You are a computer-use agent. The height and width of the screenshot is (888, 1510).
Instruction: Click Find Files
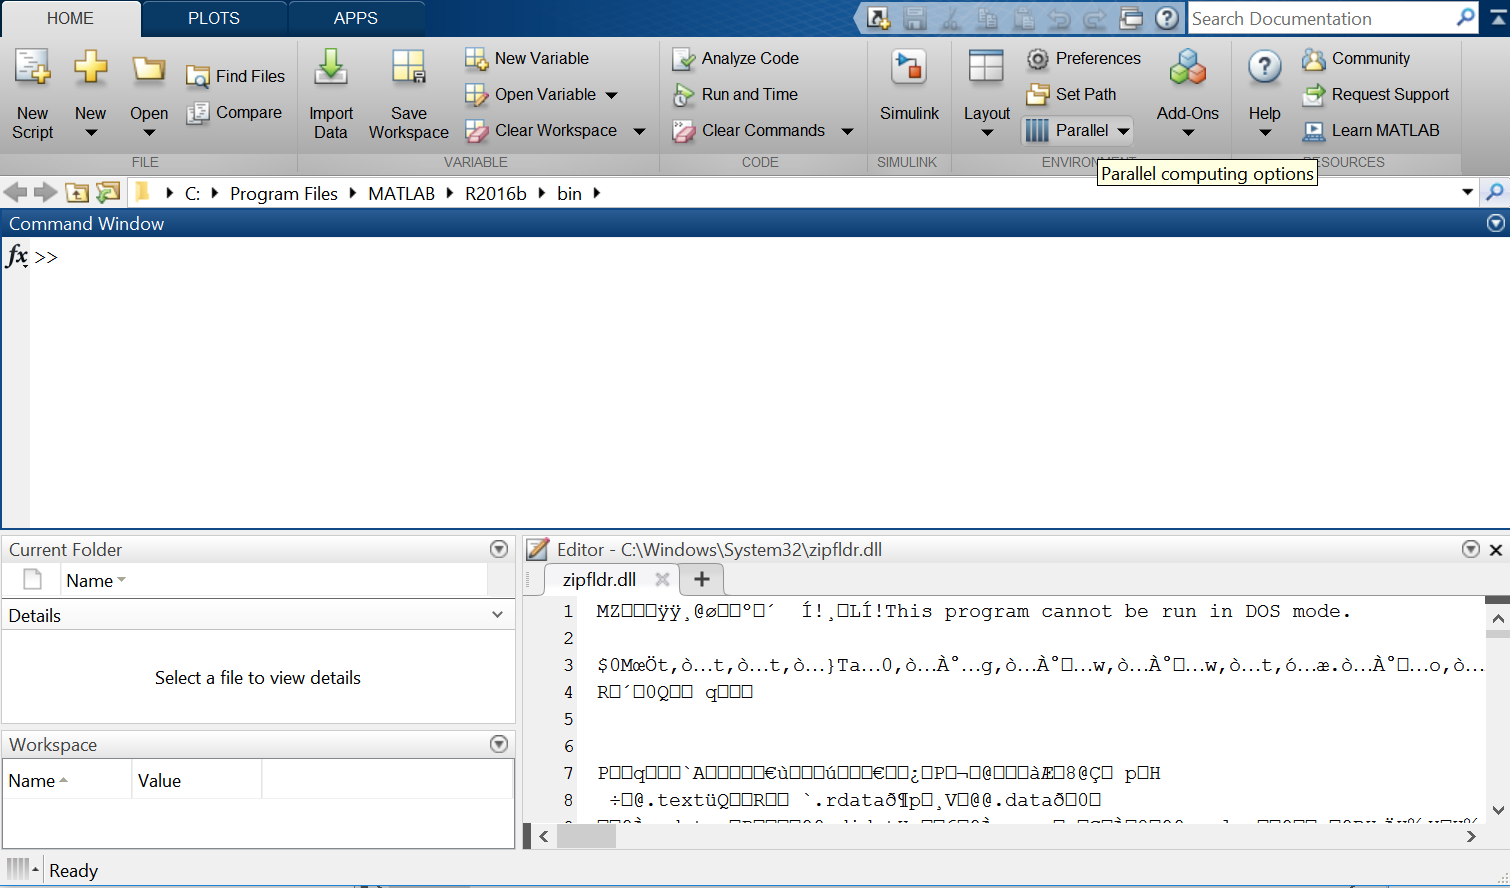(236, 76)
